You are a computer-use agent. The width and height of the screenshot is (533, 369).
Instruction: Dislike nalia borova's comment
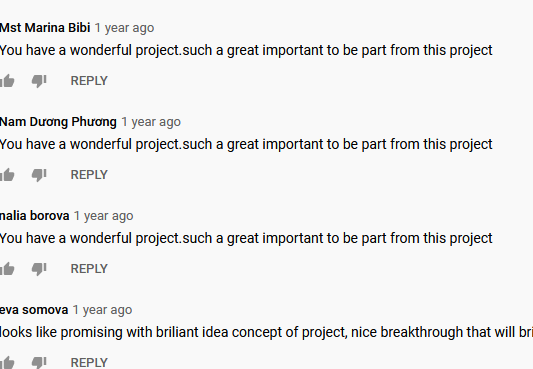[39, 269]
